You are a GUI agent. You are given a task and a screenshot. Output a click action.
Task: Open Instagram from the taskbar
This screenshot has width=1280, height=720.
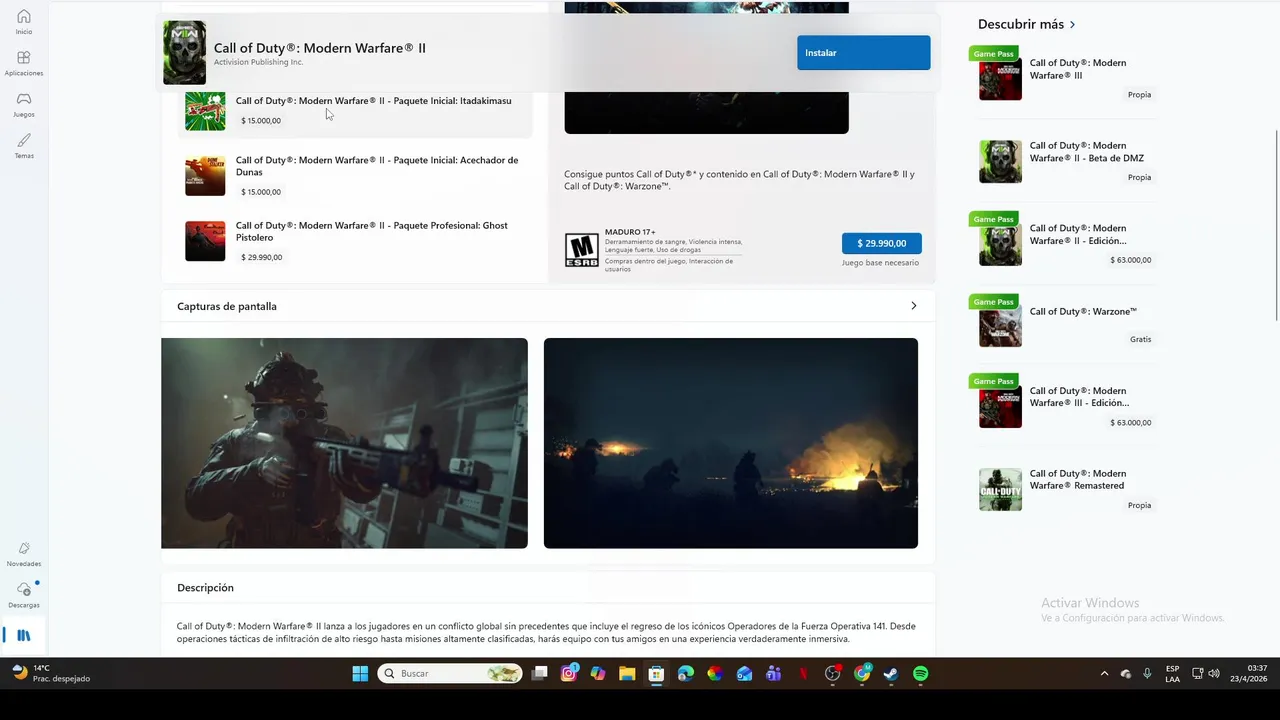pos(569,674)
